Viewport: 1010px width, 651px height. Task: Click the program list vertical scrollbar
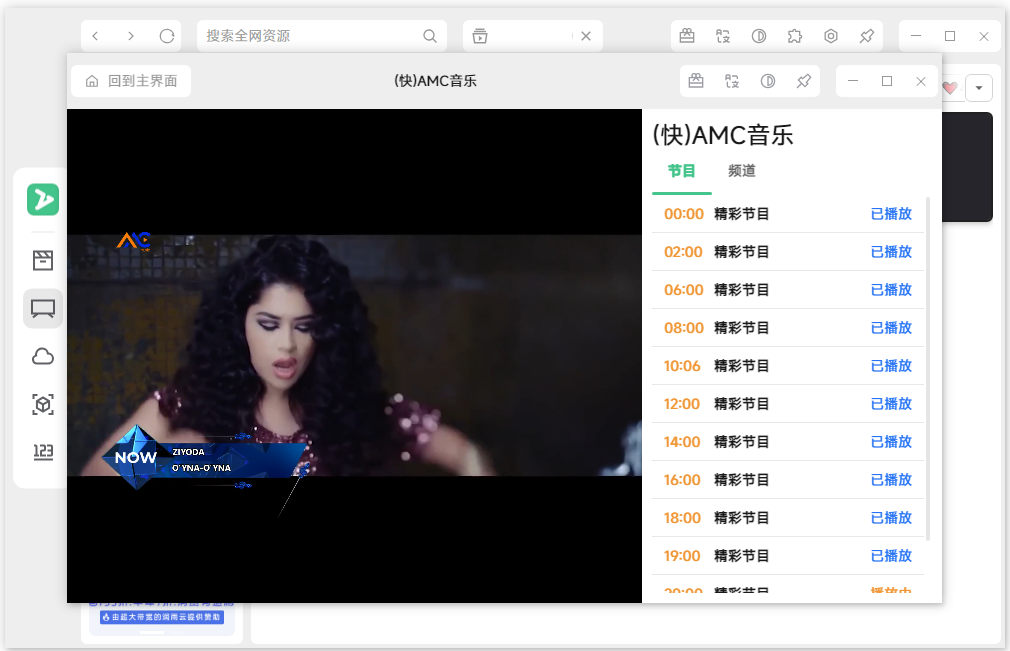click(x=928, y=368)
